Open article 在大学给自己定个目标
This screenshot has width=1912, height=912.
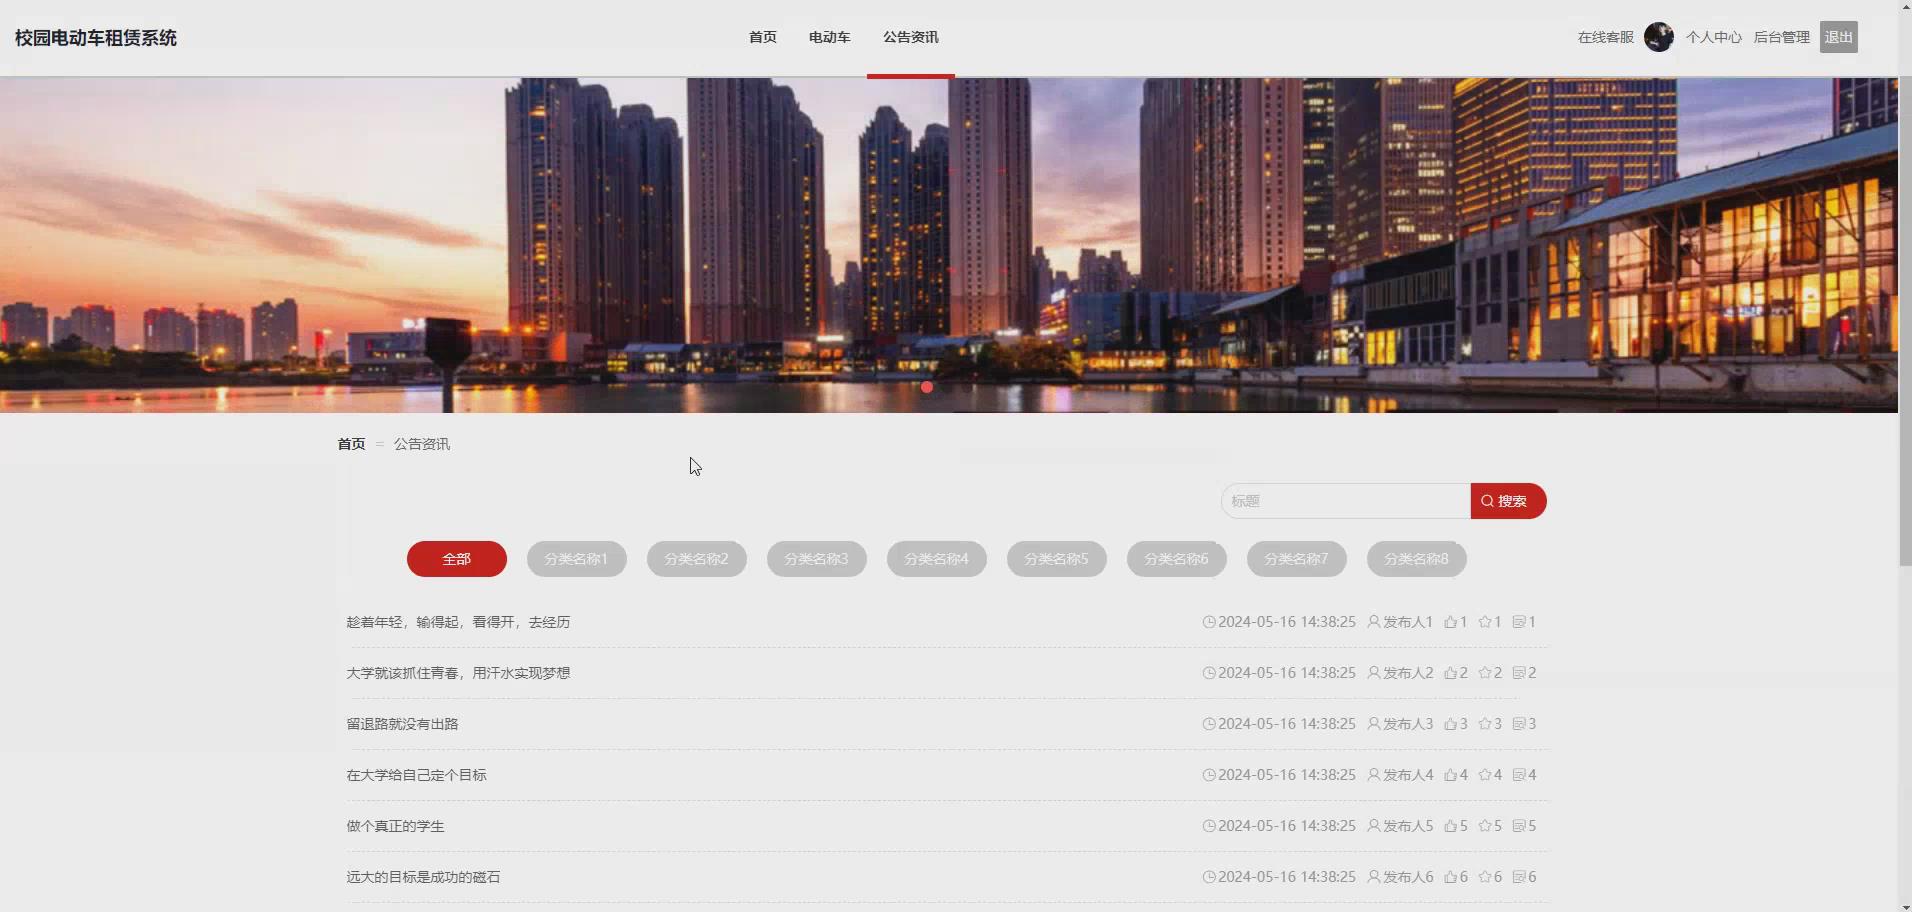click(x=416, y=775)
